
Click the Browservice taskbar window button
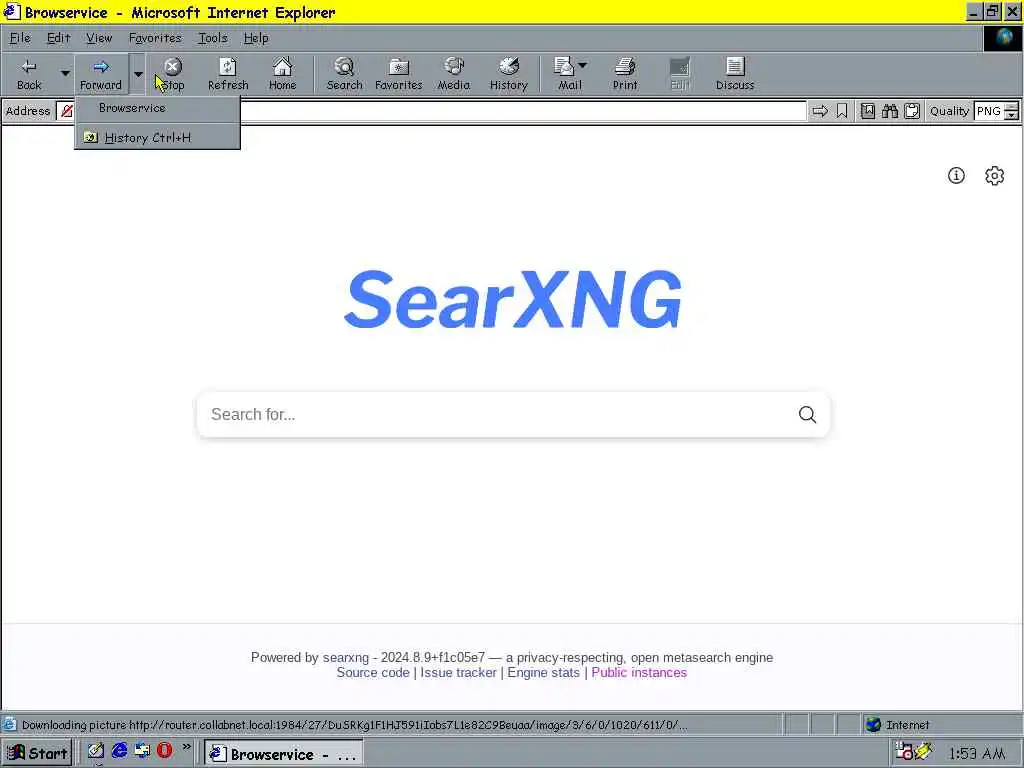(283, 754)
